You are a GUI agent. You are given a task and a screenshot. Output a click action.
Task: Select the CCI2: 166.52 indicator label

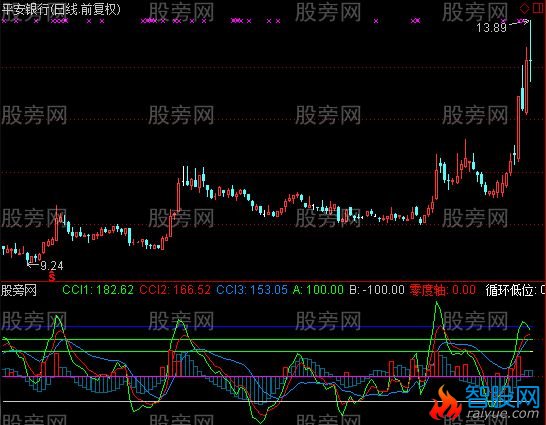coord(175,290)
